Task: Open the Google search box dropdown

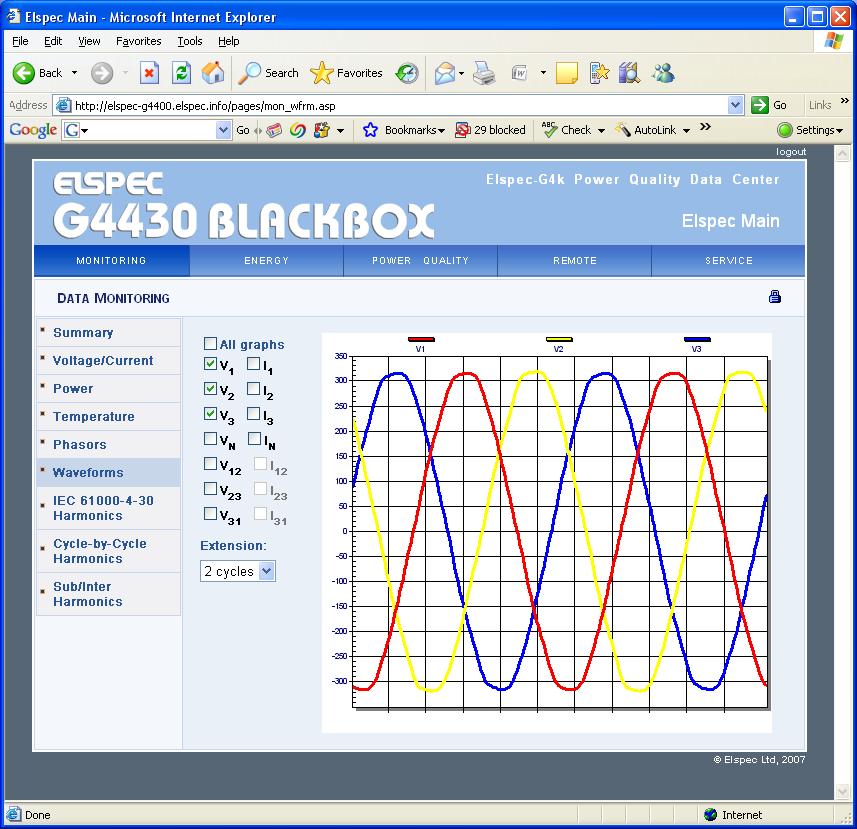Action: tap(223, 130)
